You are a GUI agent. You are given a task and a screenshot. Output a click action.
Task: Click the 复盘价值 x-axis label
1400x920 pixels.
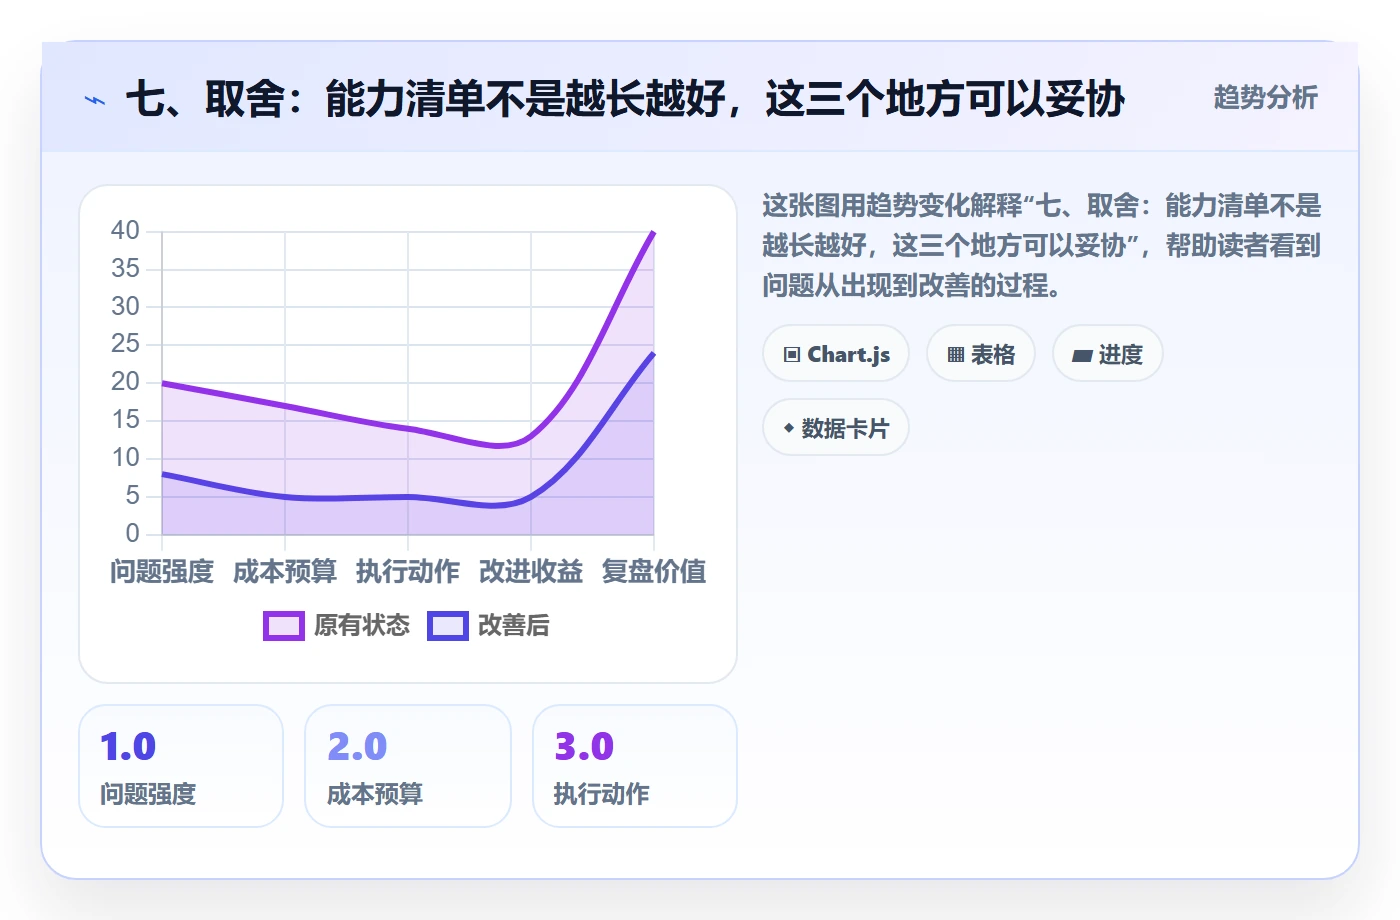[654, 571]
